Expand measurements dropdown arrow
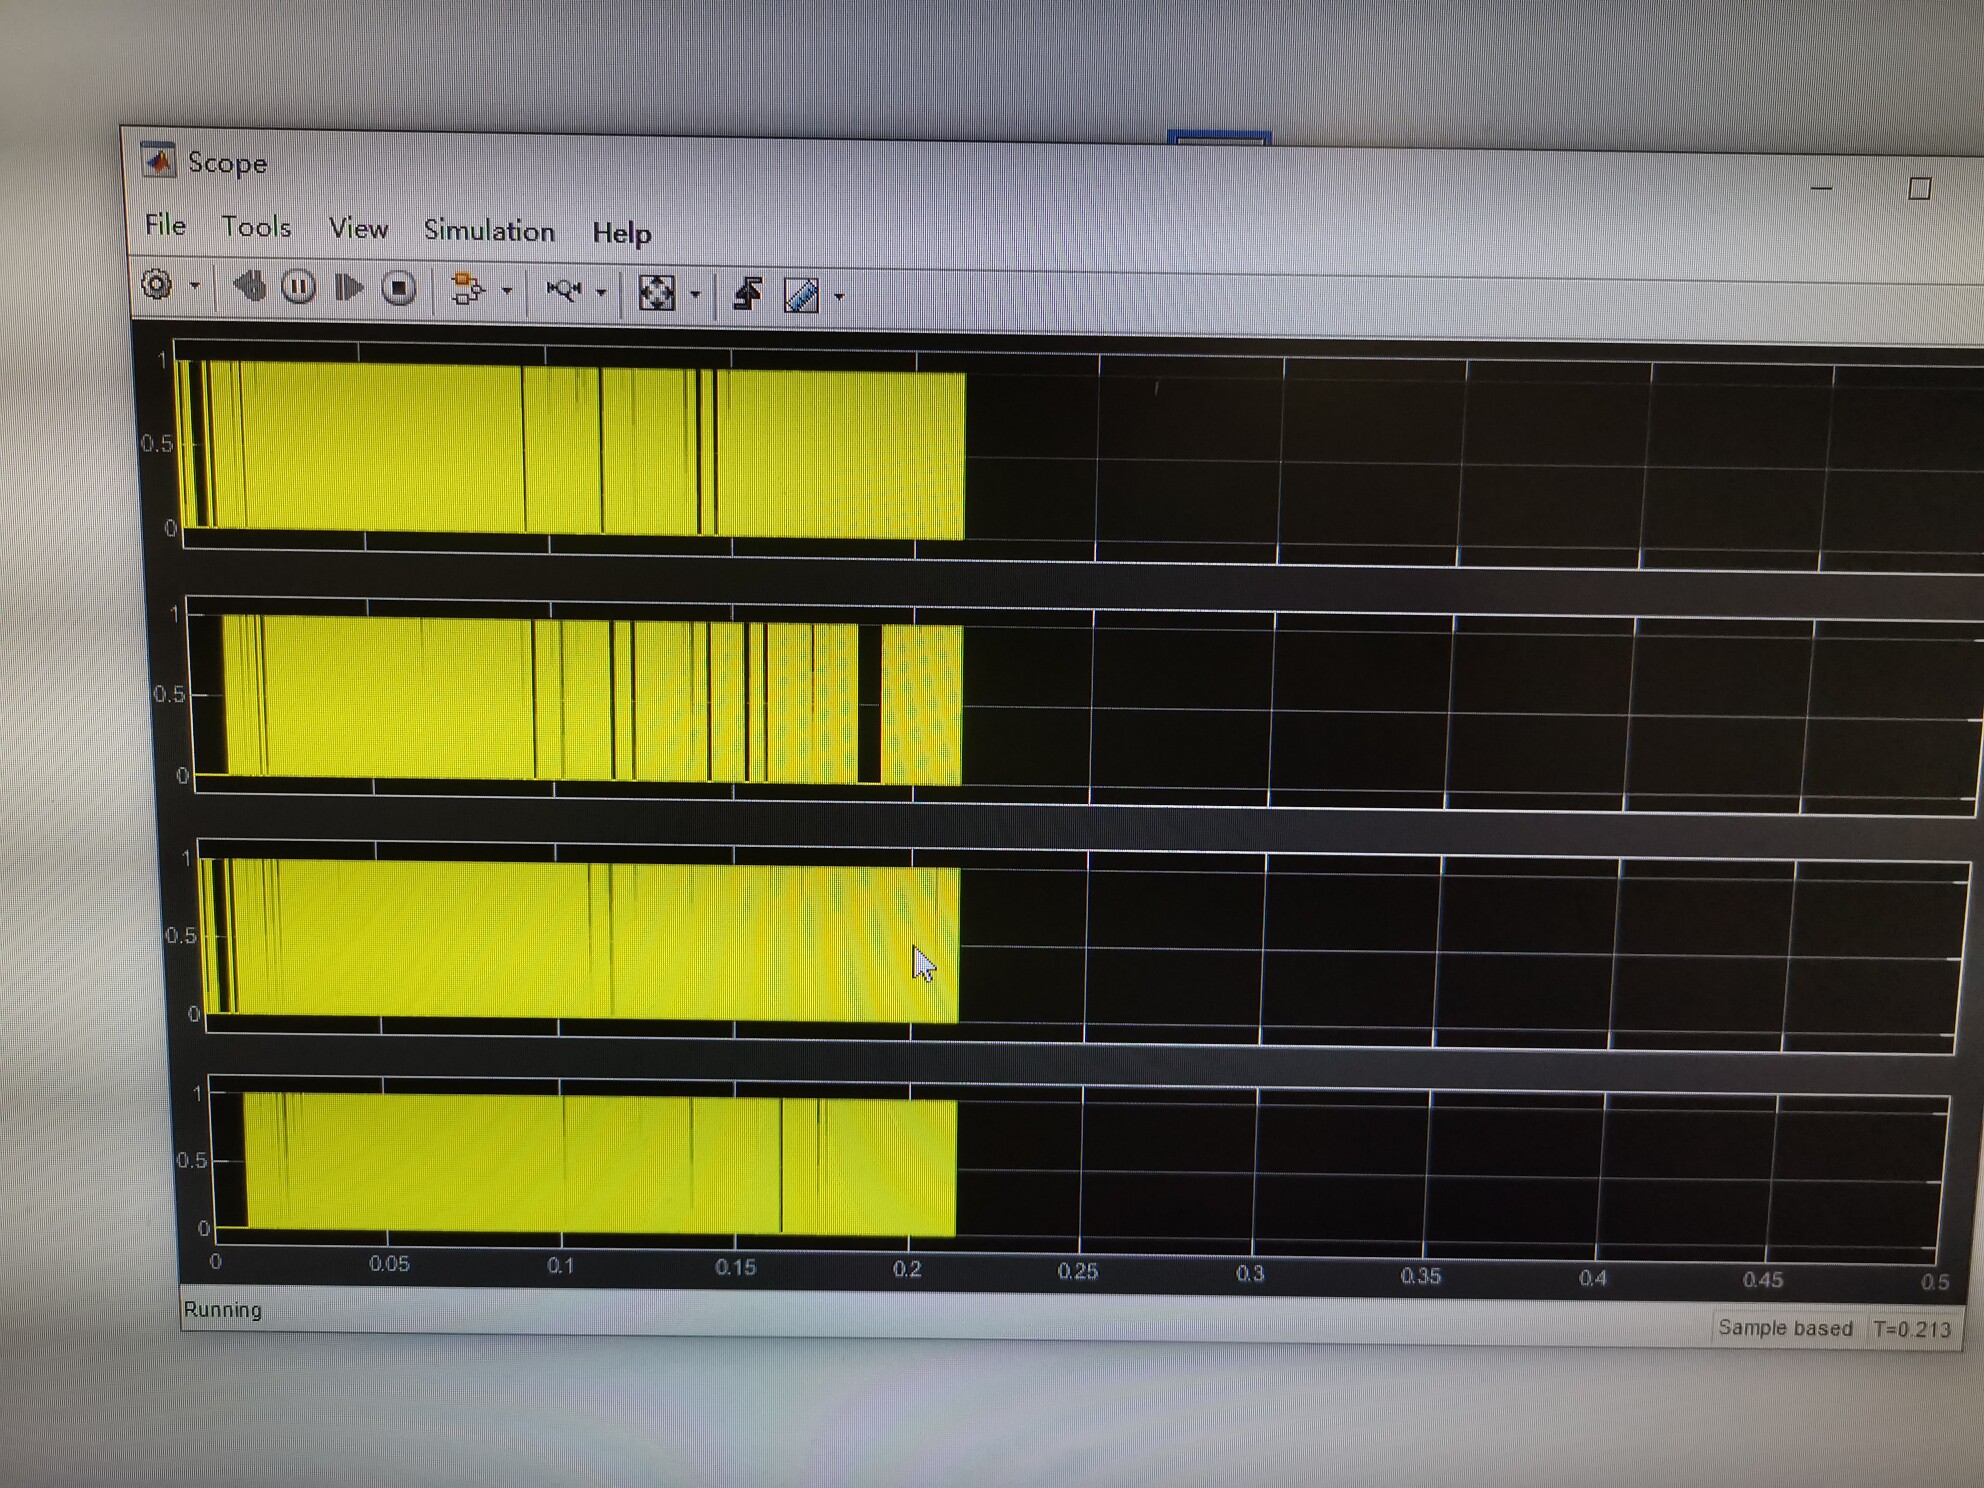 pyautogui.click(x=839, y=296)
